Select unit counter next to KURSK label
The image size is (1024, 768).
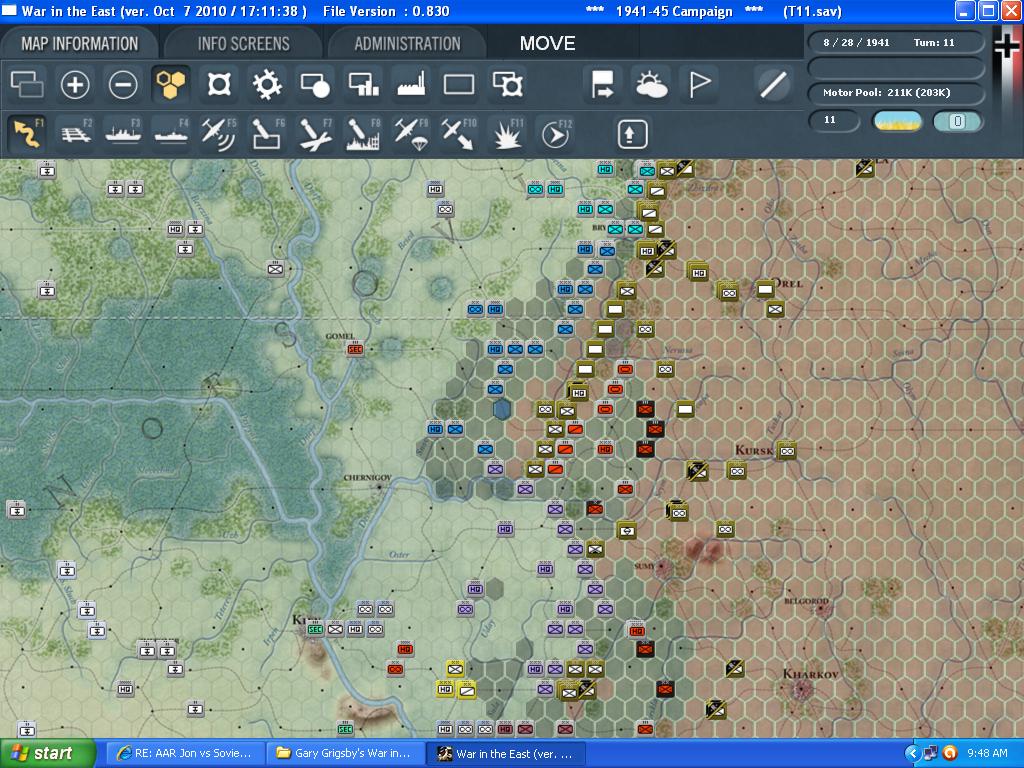[x=787, y=451]
